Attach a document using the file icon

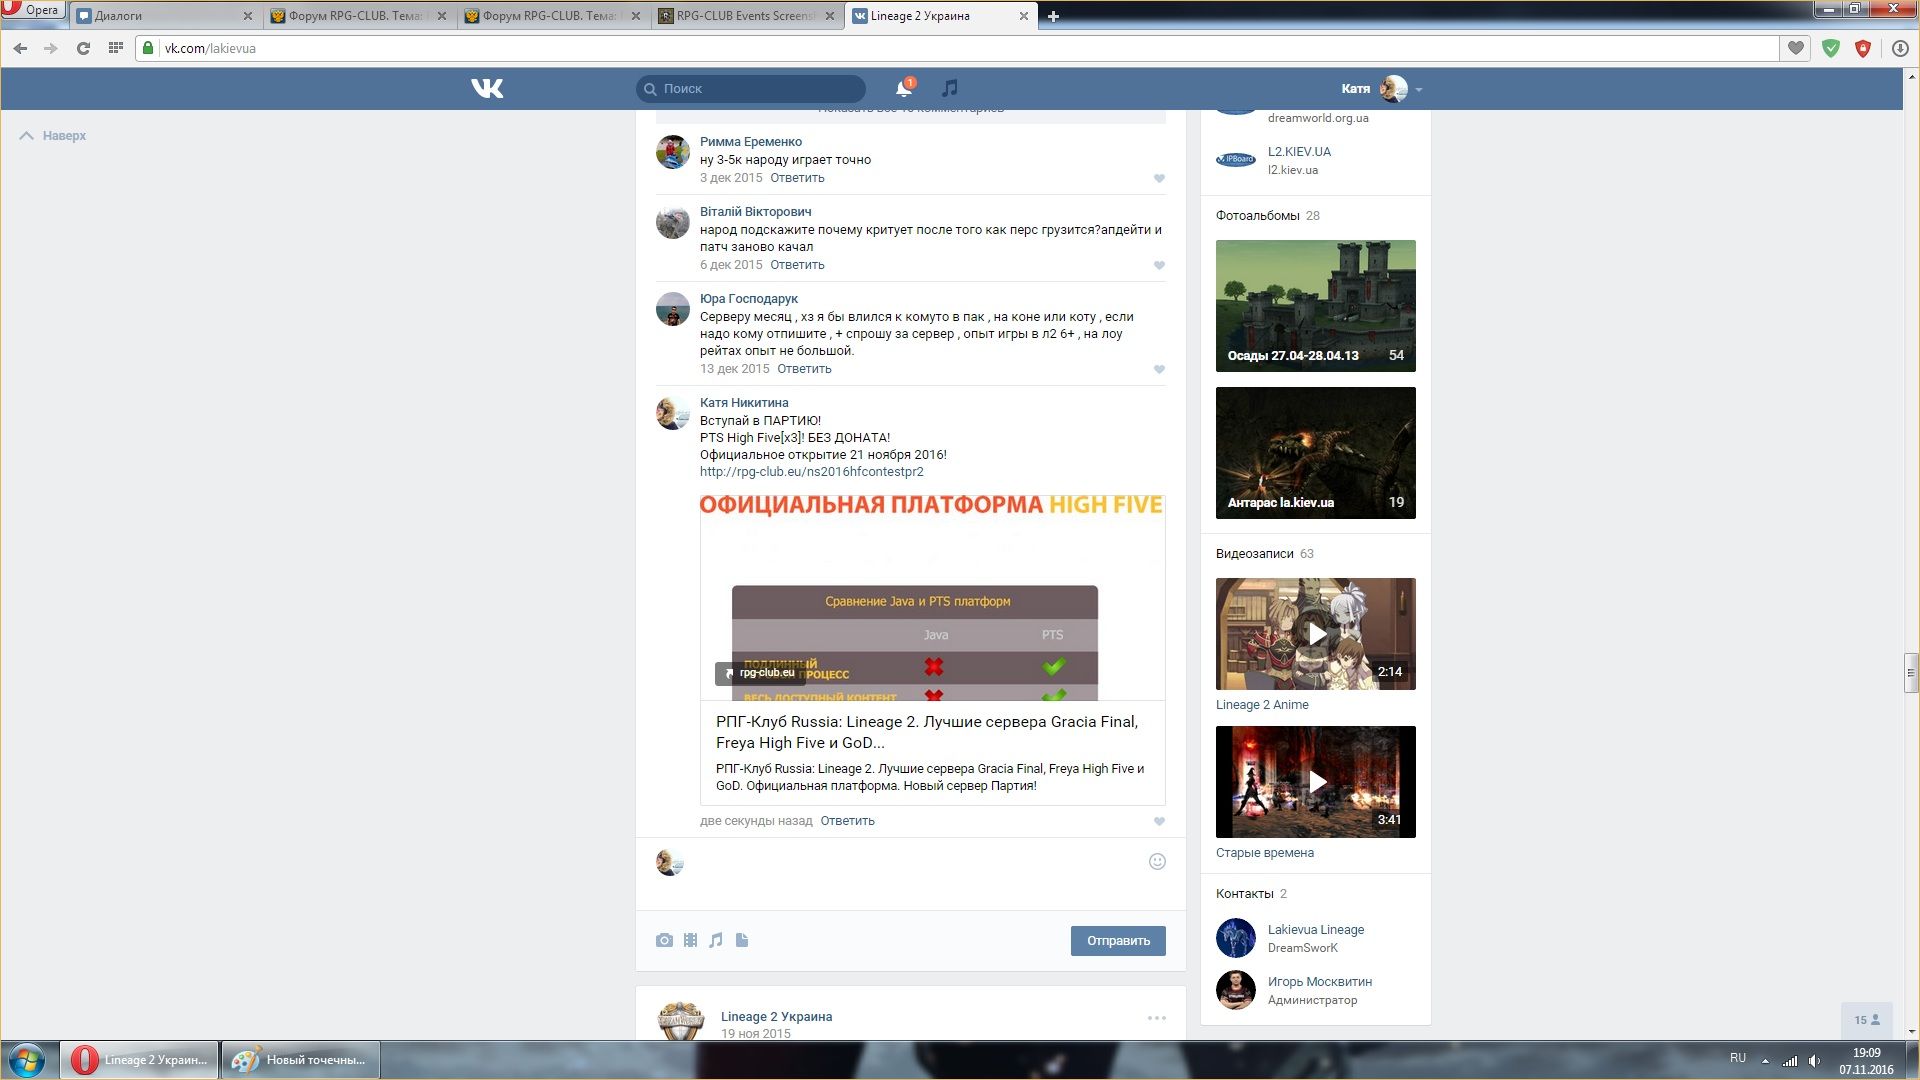point(742,940)
